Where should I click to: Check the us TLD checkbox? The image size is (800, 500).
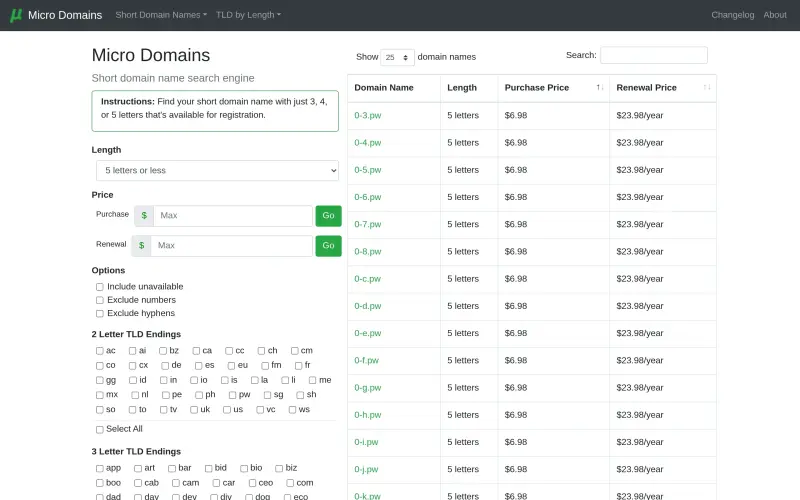[227, 410]
